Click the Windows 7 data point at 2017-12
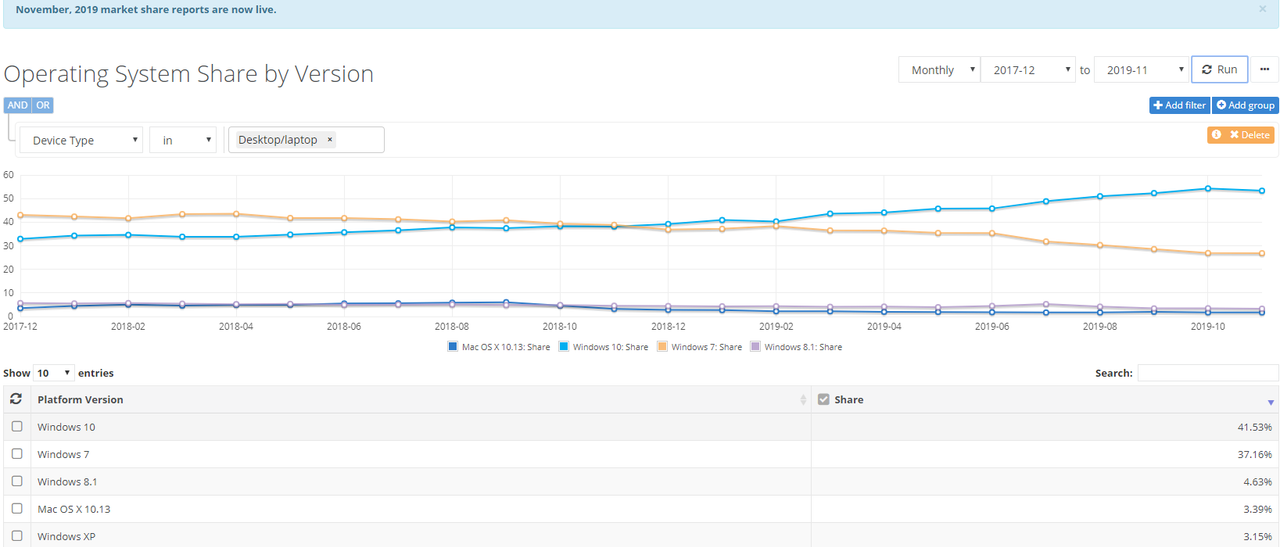The image size is (1280, 547). [21, 215]
